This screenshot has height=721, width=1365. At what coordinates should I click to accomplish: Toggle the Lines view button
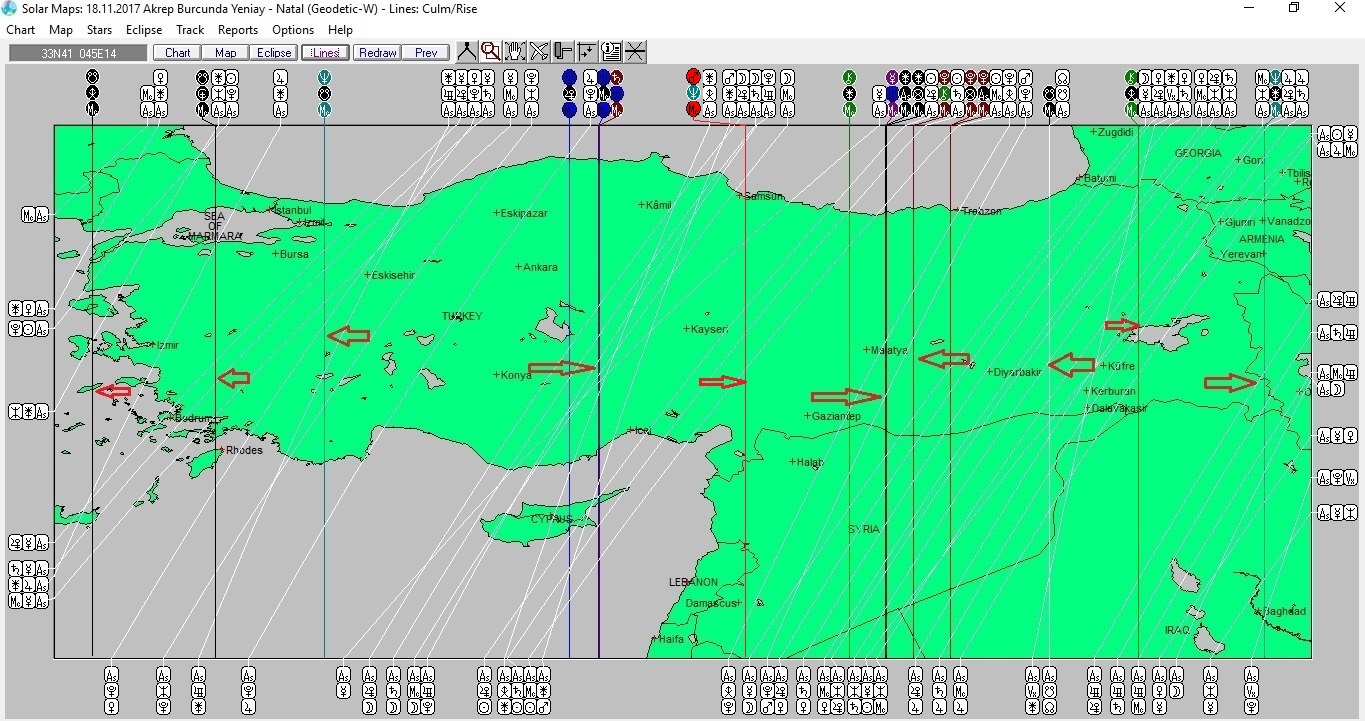(x=326, y=53)
